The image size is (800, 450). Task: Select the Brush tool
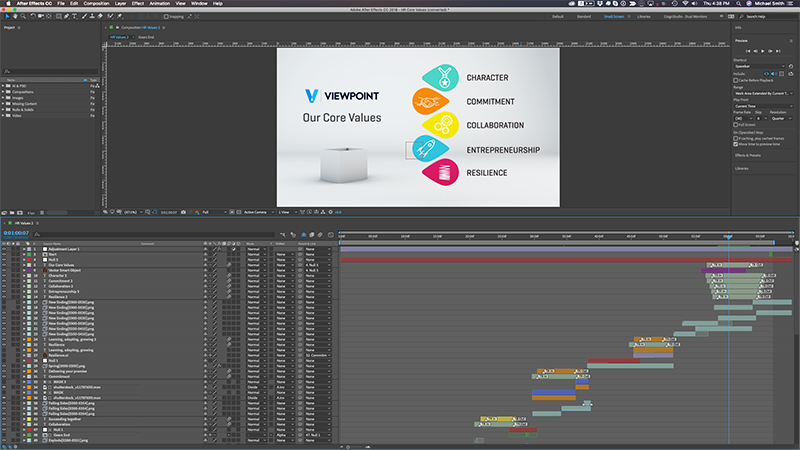pos(85,16)
